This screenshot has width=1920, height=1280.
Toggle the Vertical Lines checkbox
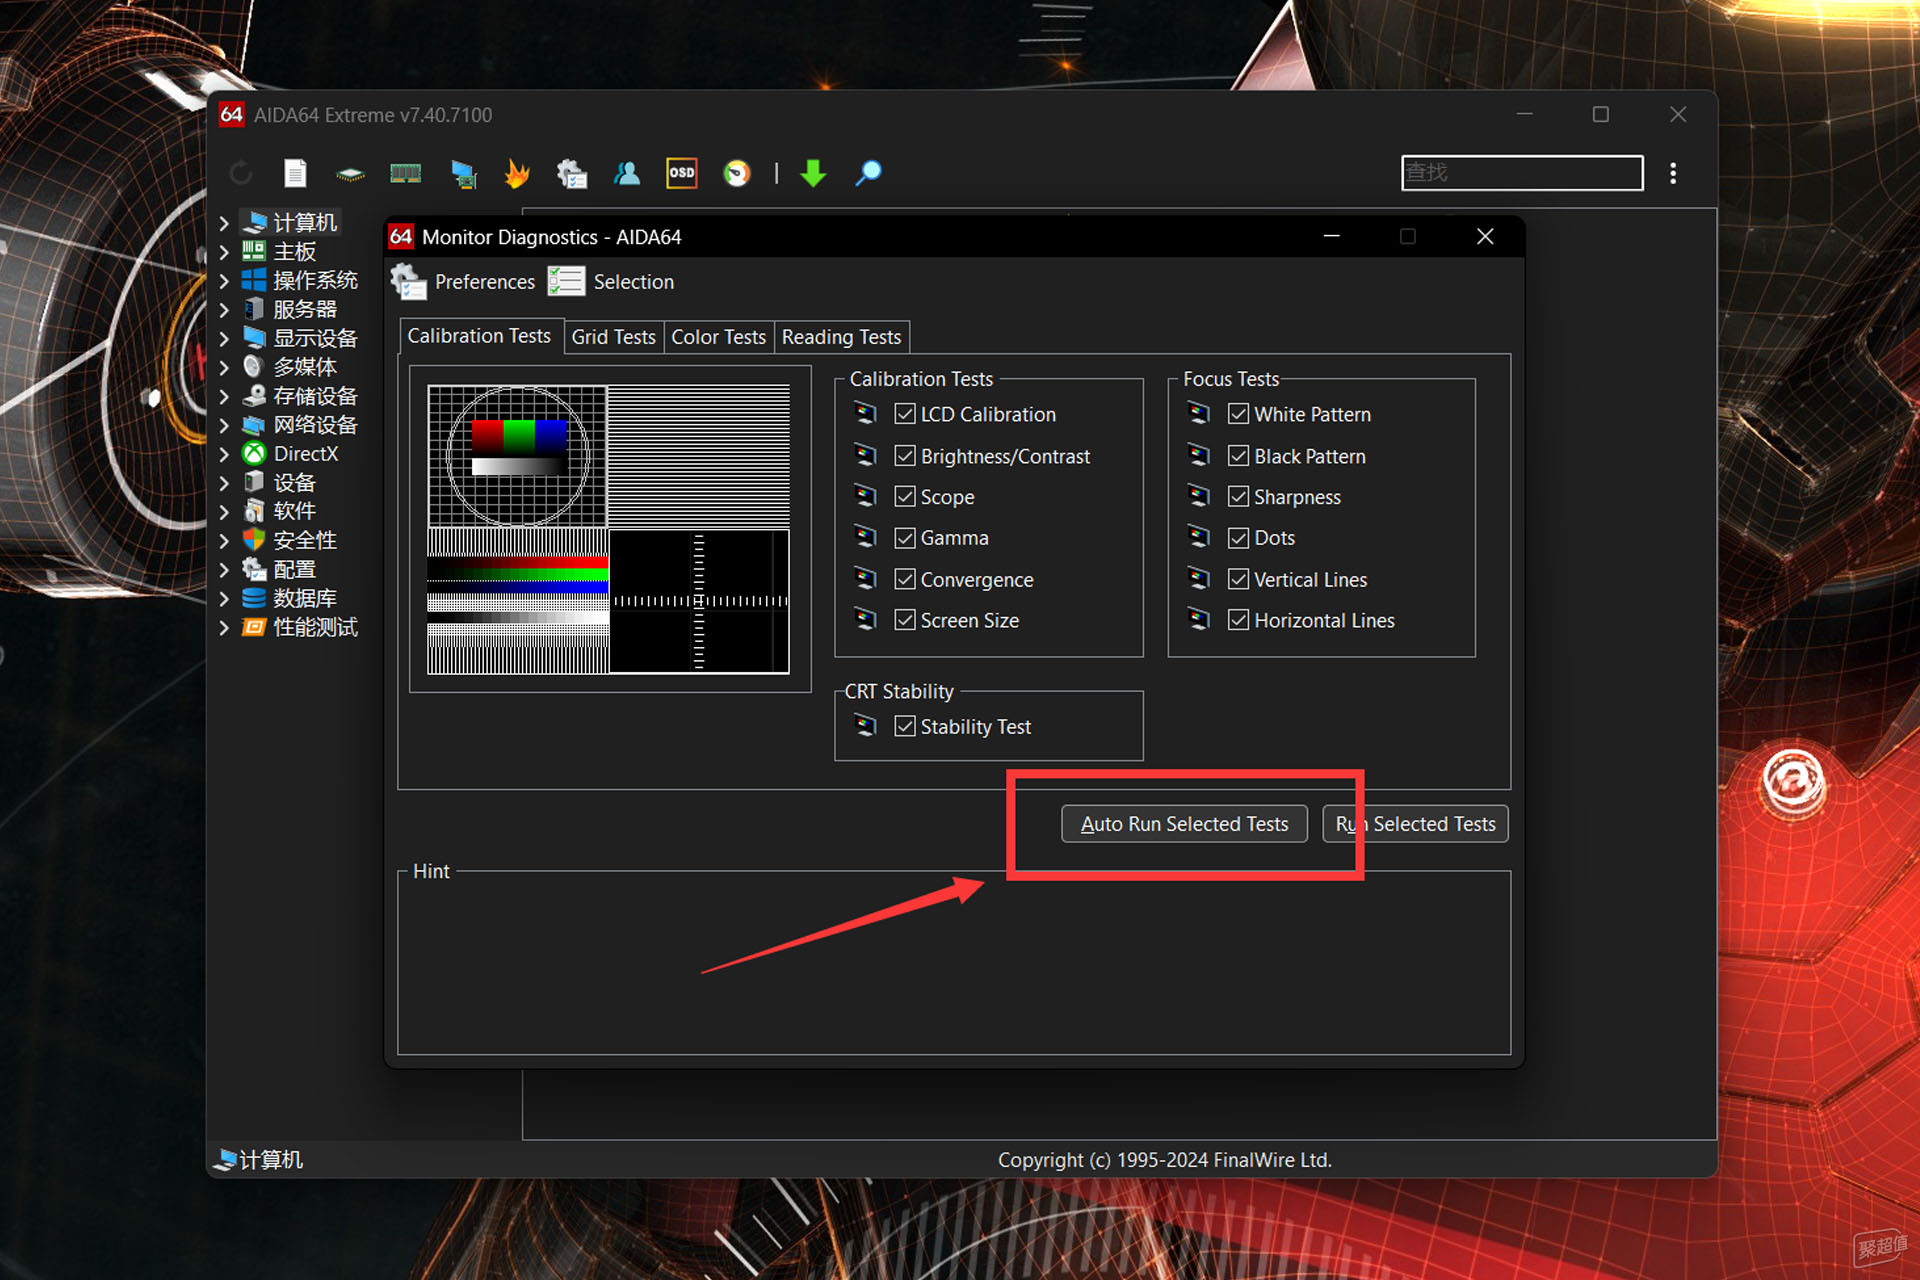tap(1238, 579)
